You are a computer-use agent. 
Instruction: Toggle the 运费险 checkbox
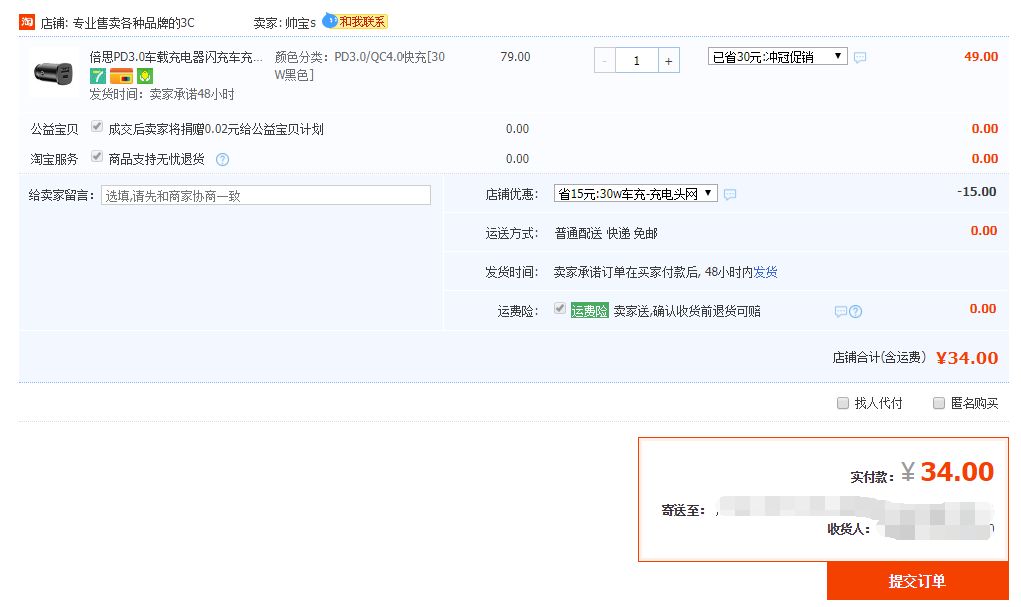coord(559,308)
